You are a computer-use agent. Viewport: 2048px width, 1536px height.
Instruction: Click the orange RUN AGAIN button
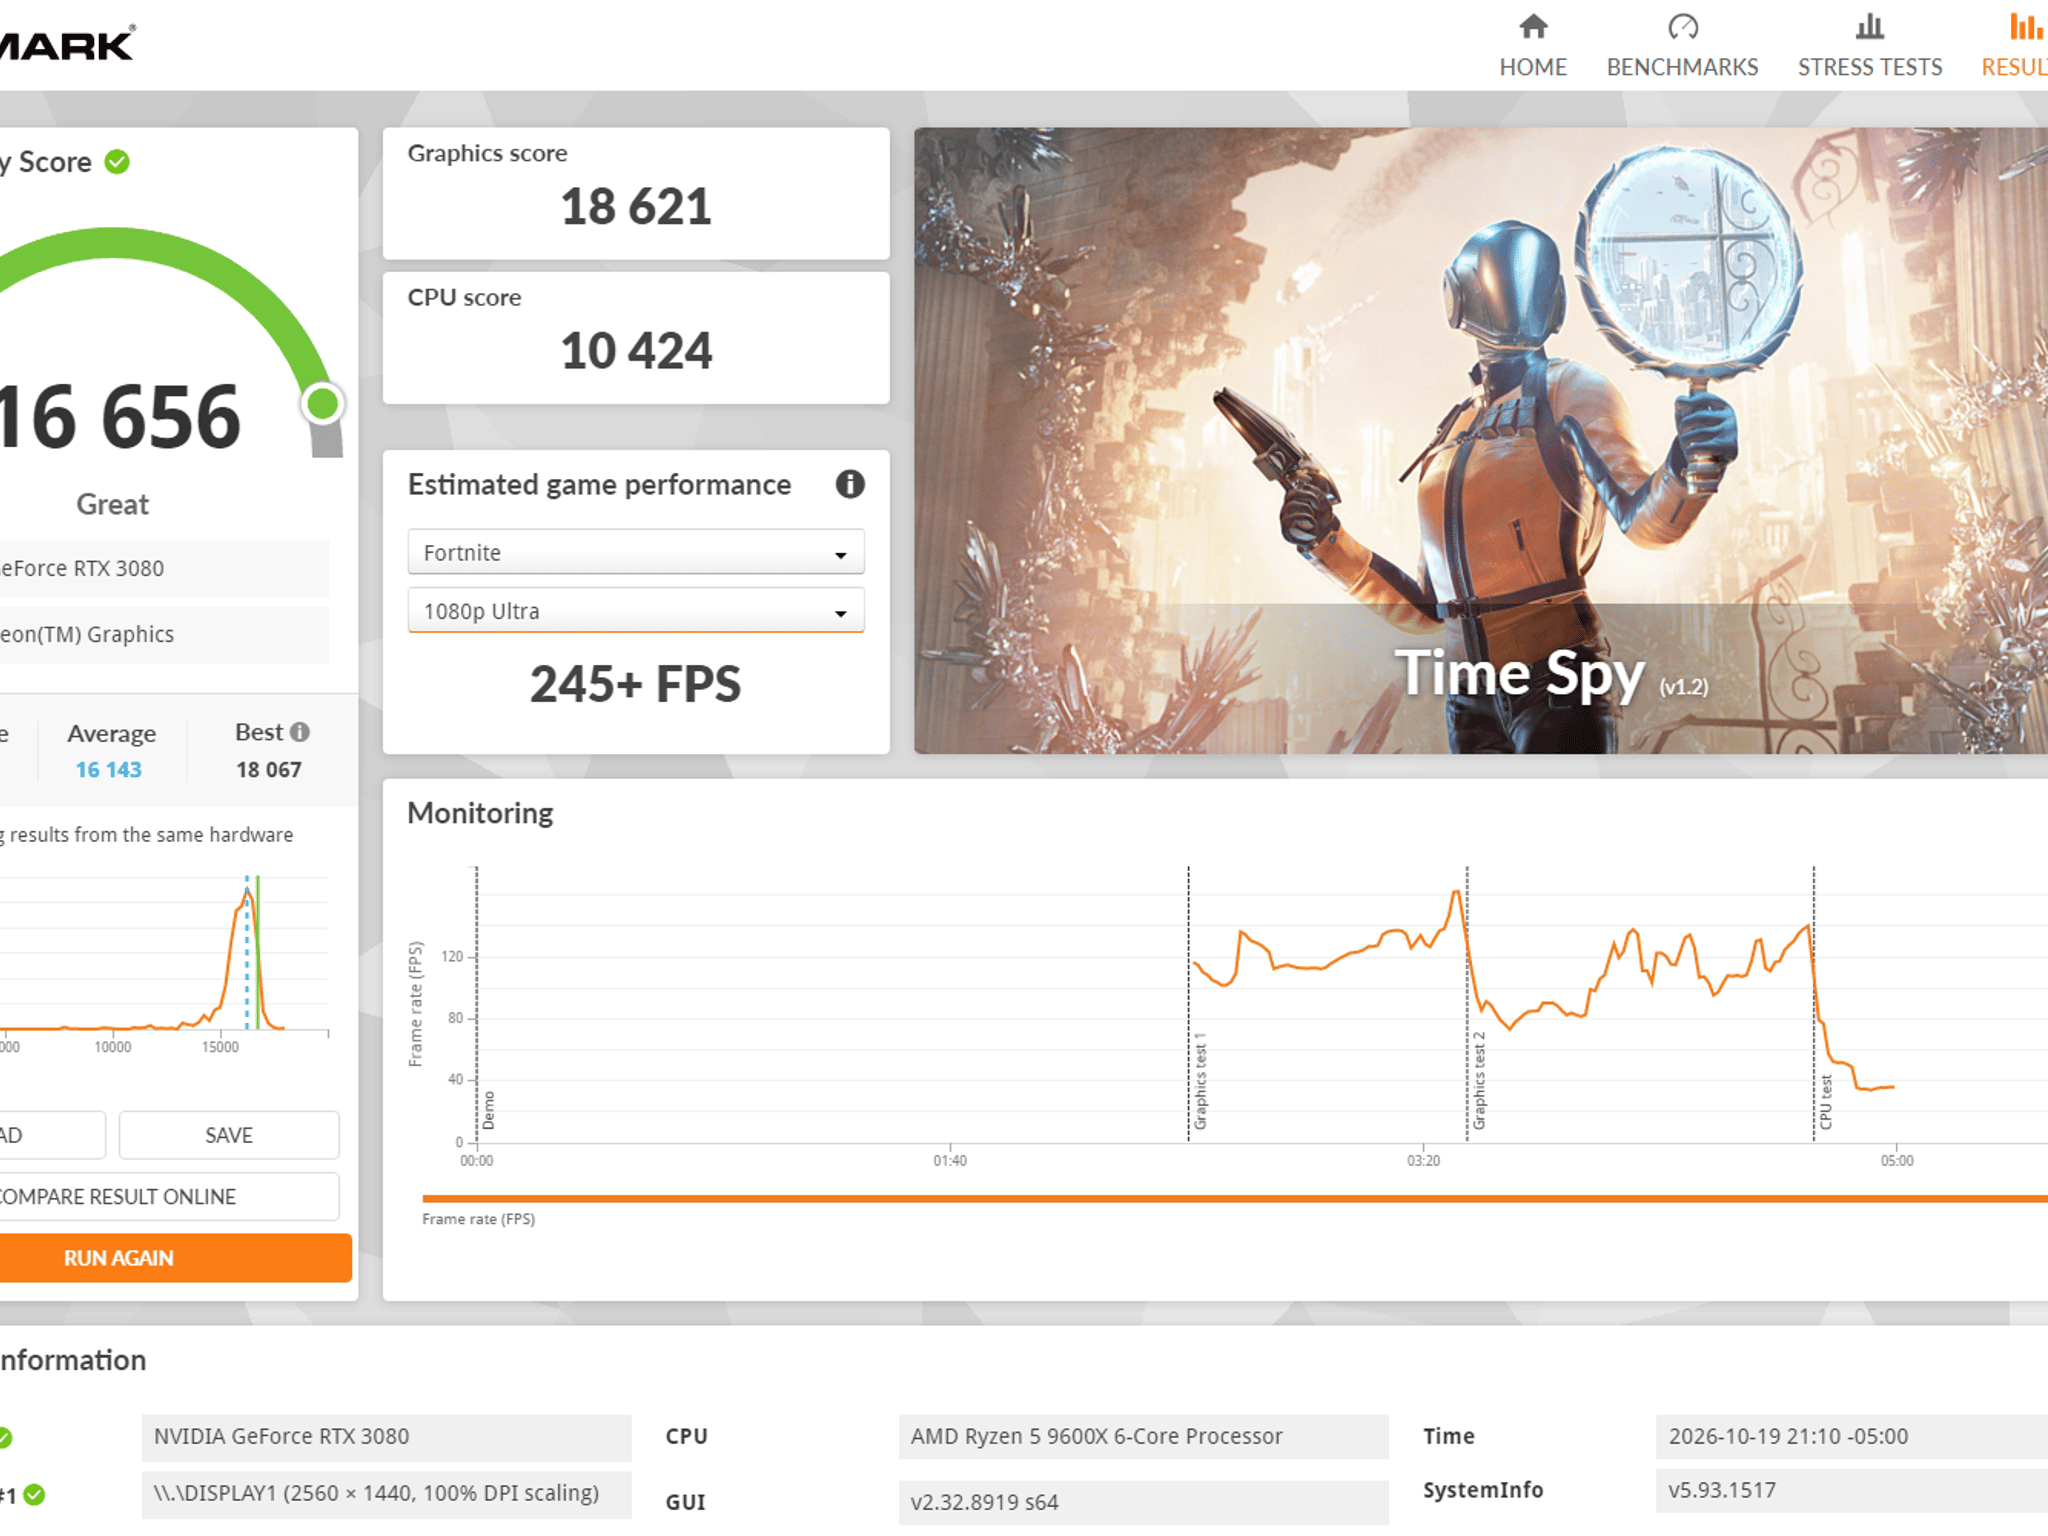[175, 1258]
